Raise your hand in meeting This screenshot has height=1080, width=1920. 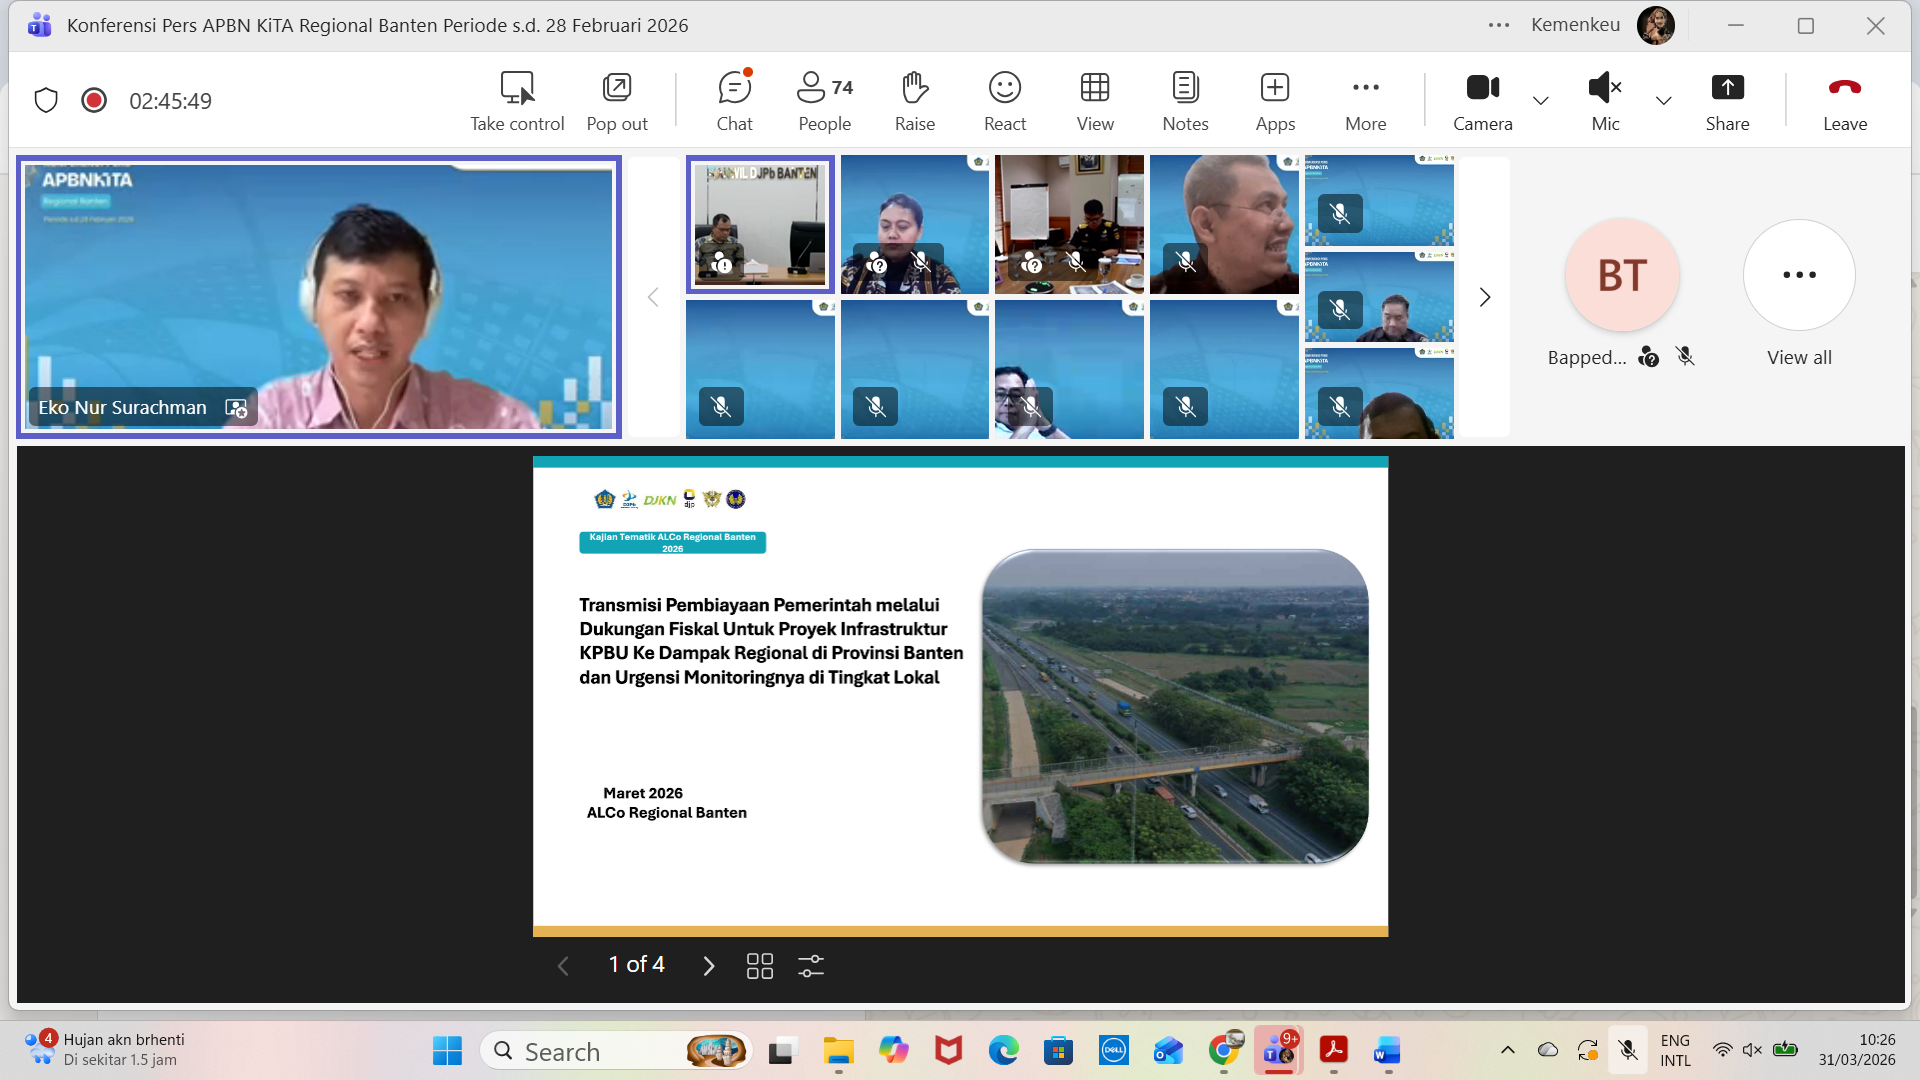click(914, 100)
